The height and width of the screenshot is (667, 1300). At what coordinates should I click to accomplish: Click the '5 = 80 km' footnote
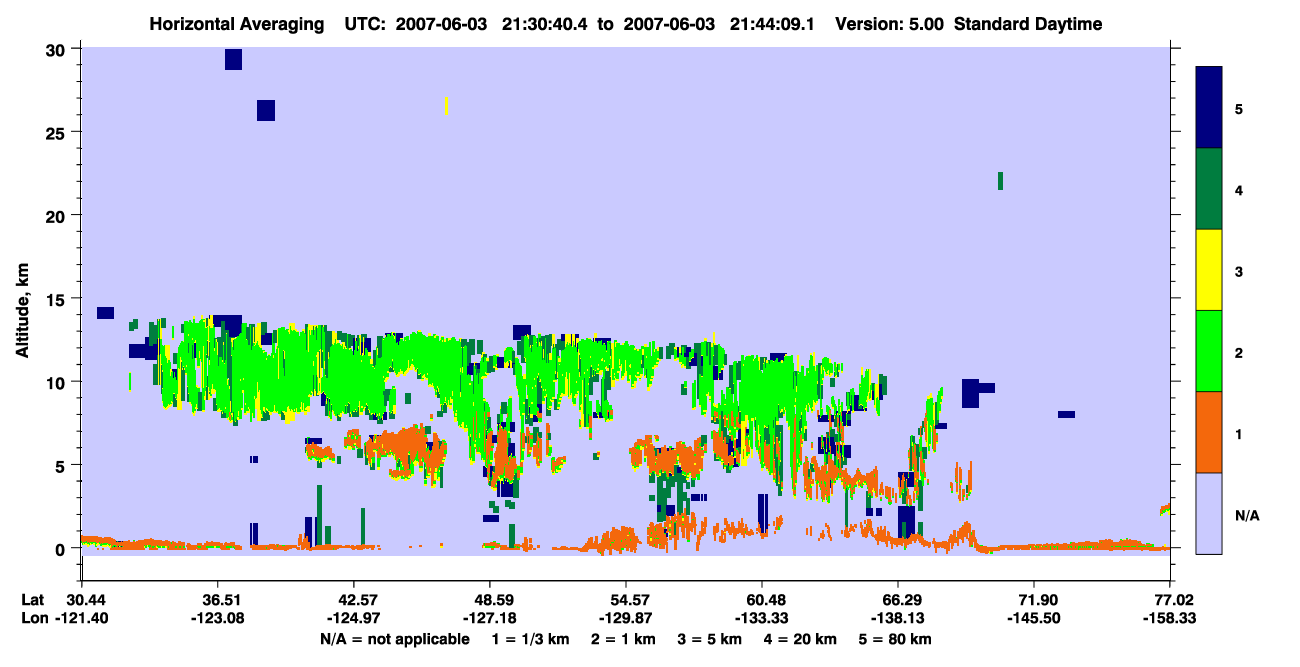pos(894,639)
